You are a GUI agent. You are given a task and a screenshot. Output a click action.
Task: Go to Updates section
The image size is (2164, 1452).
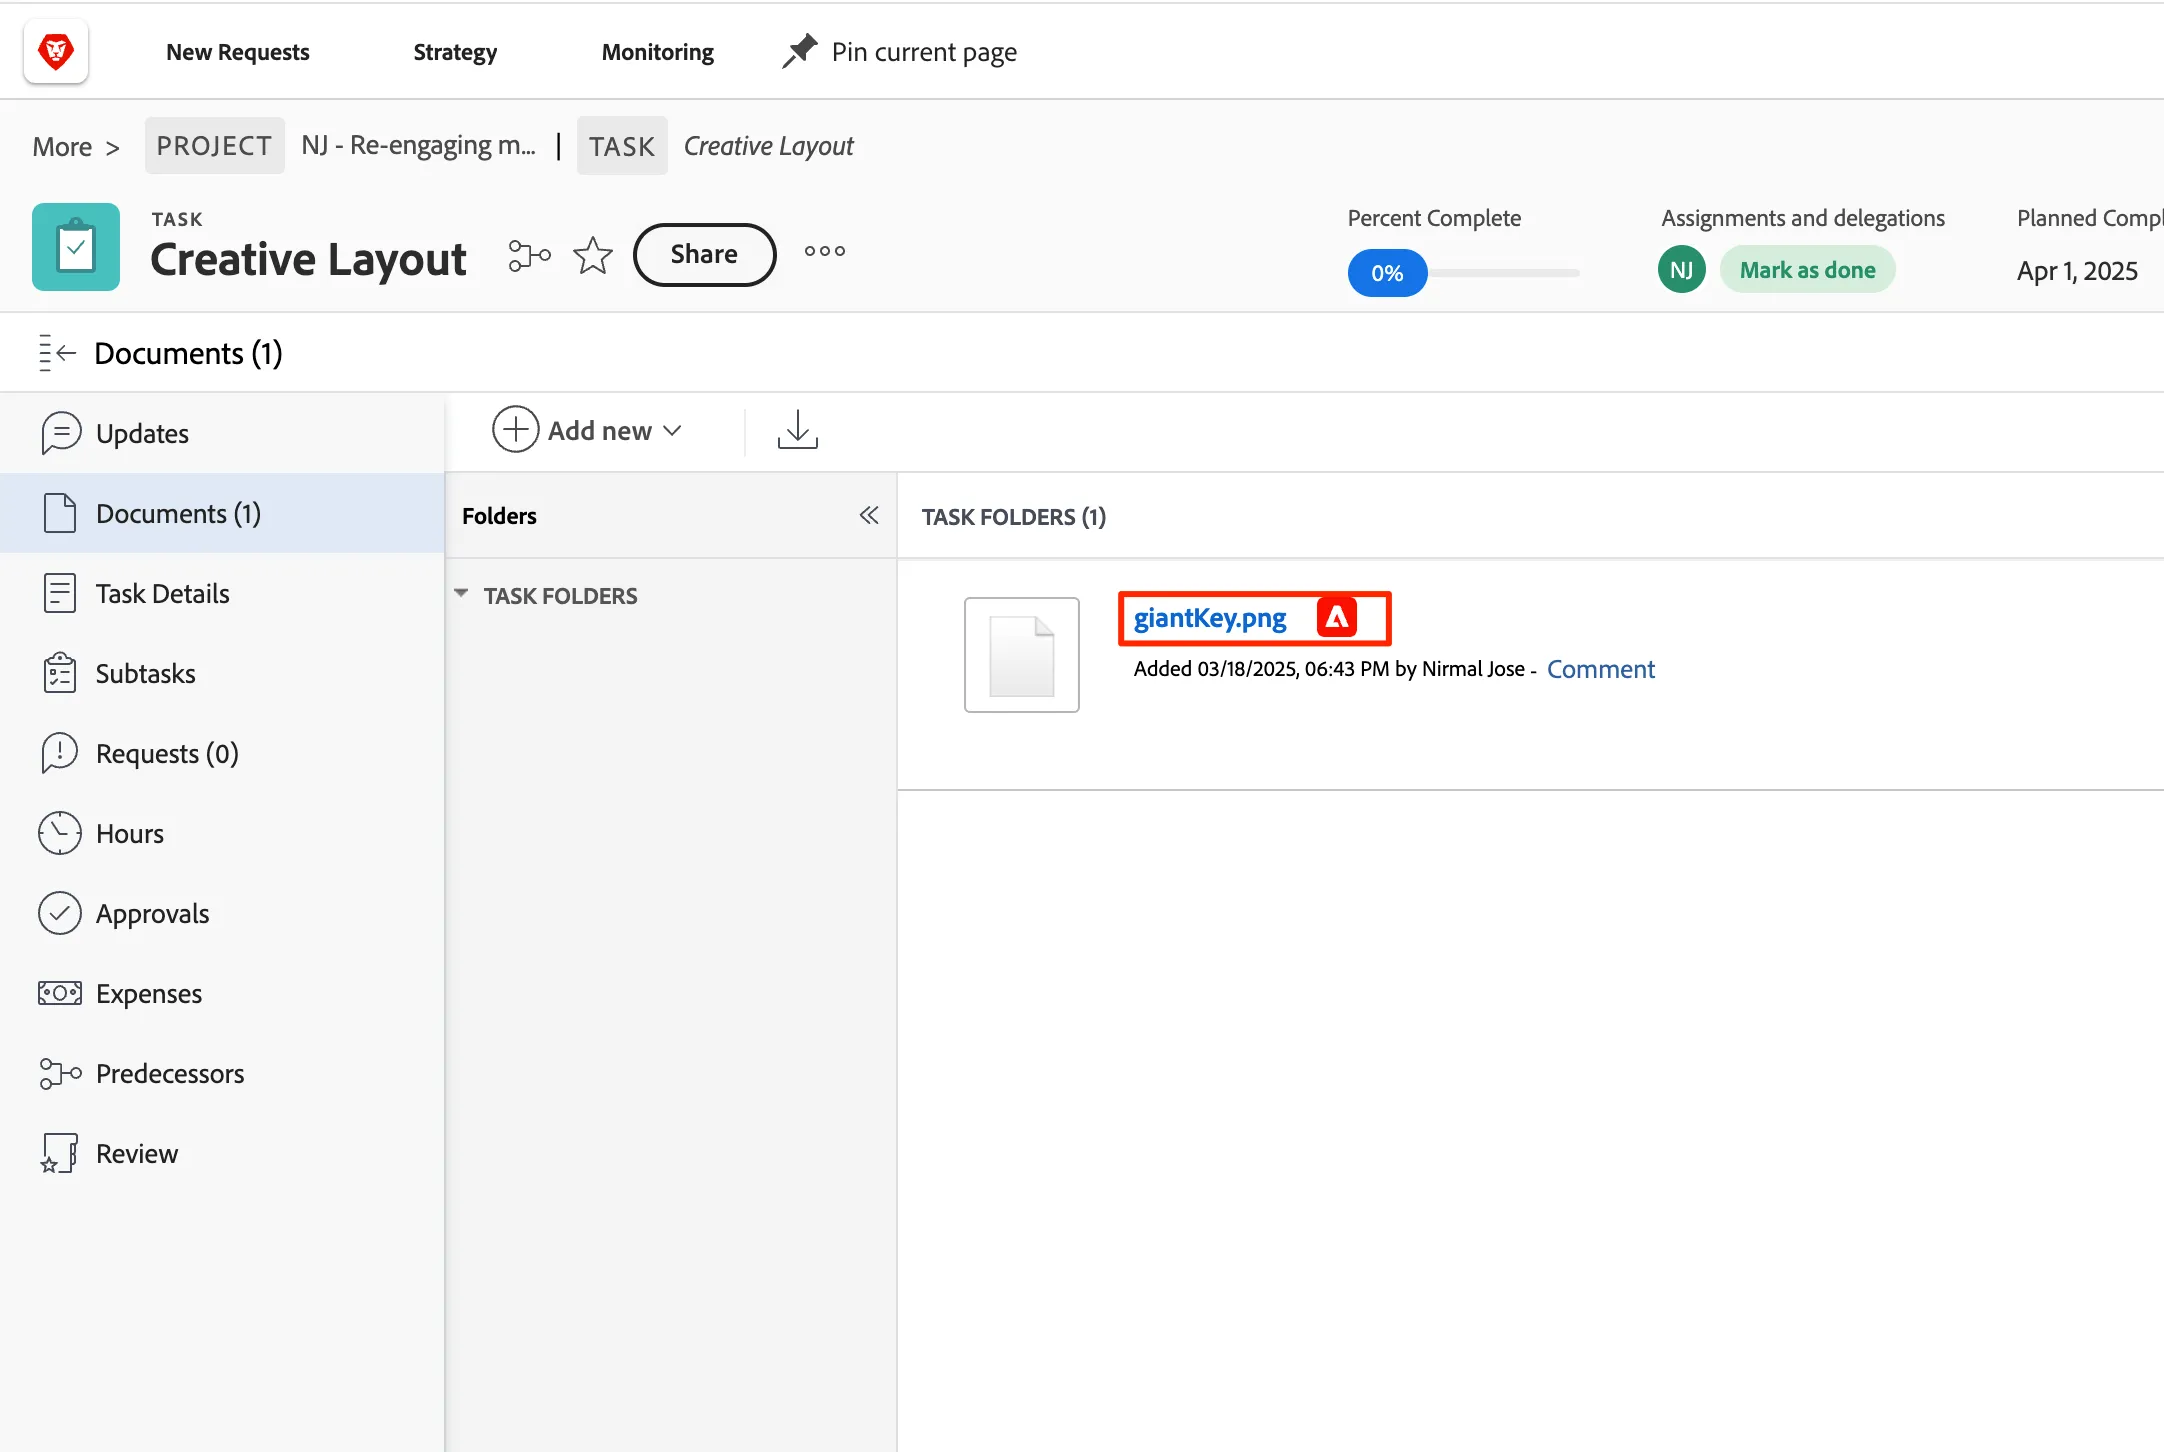click(222, 433)
